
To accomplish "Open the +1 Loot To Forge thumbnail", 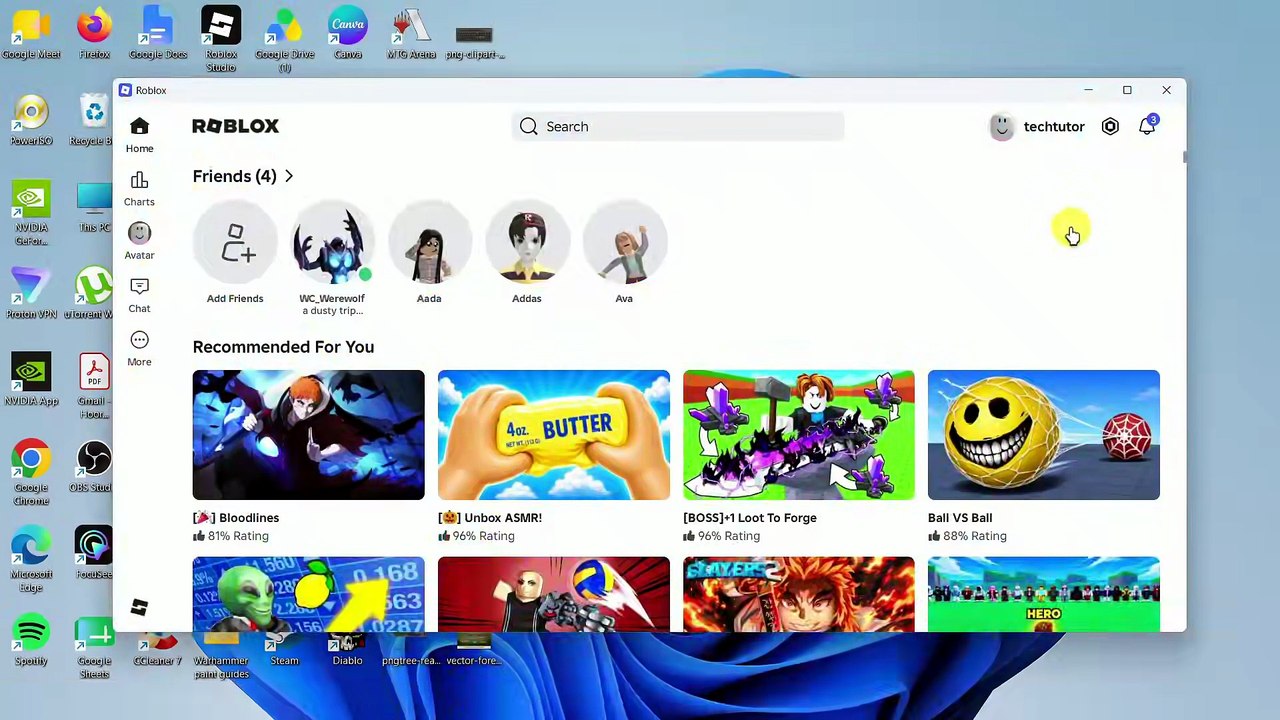I will click(798, 435).
